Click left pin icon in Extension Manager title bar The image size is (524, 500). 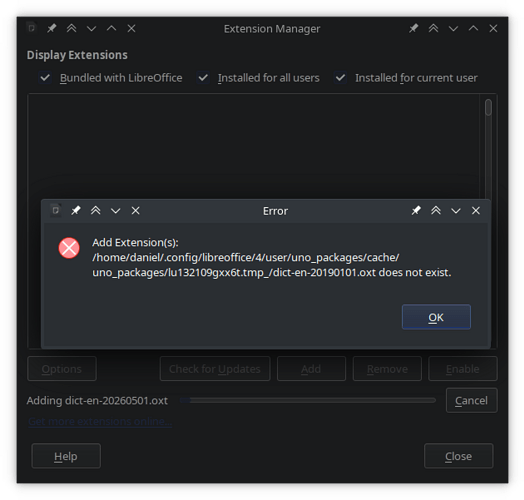coord(51,28)
